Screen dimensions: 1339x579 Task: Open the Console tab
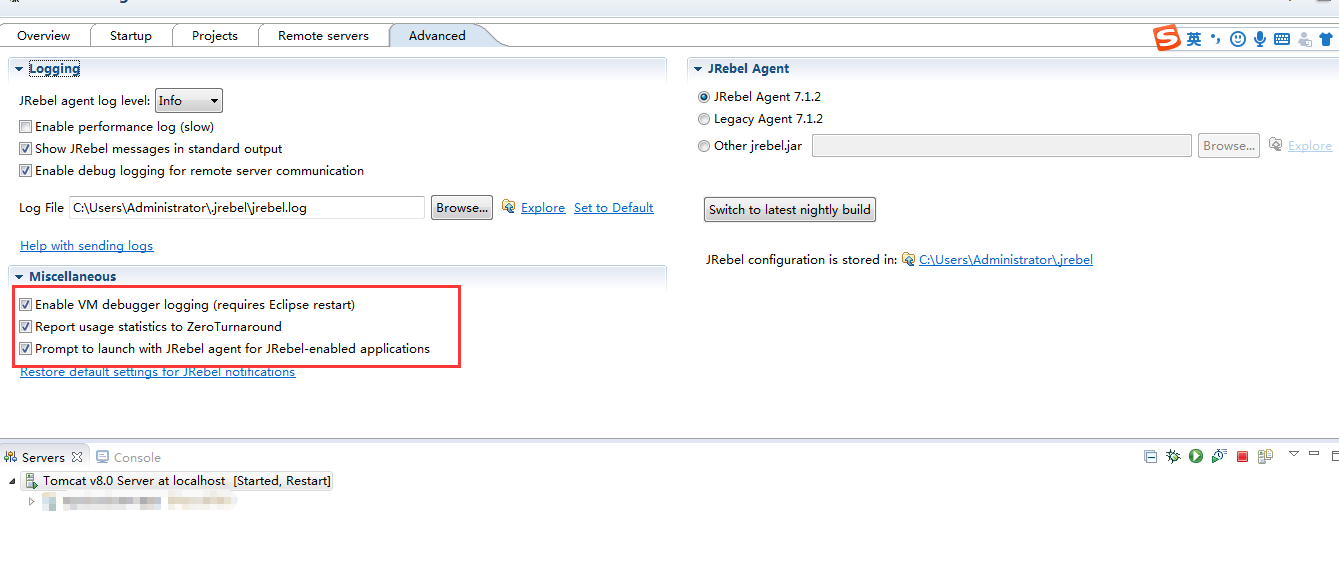click(x=128, y=457)
